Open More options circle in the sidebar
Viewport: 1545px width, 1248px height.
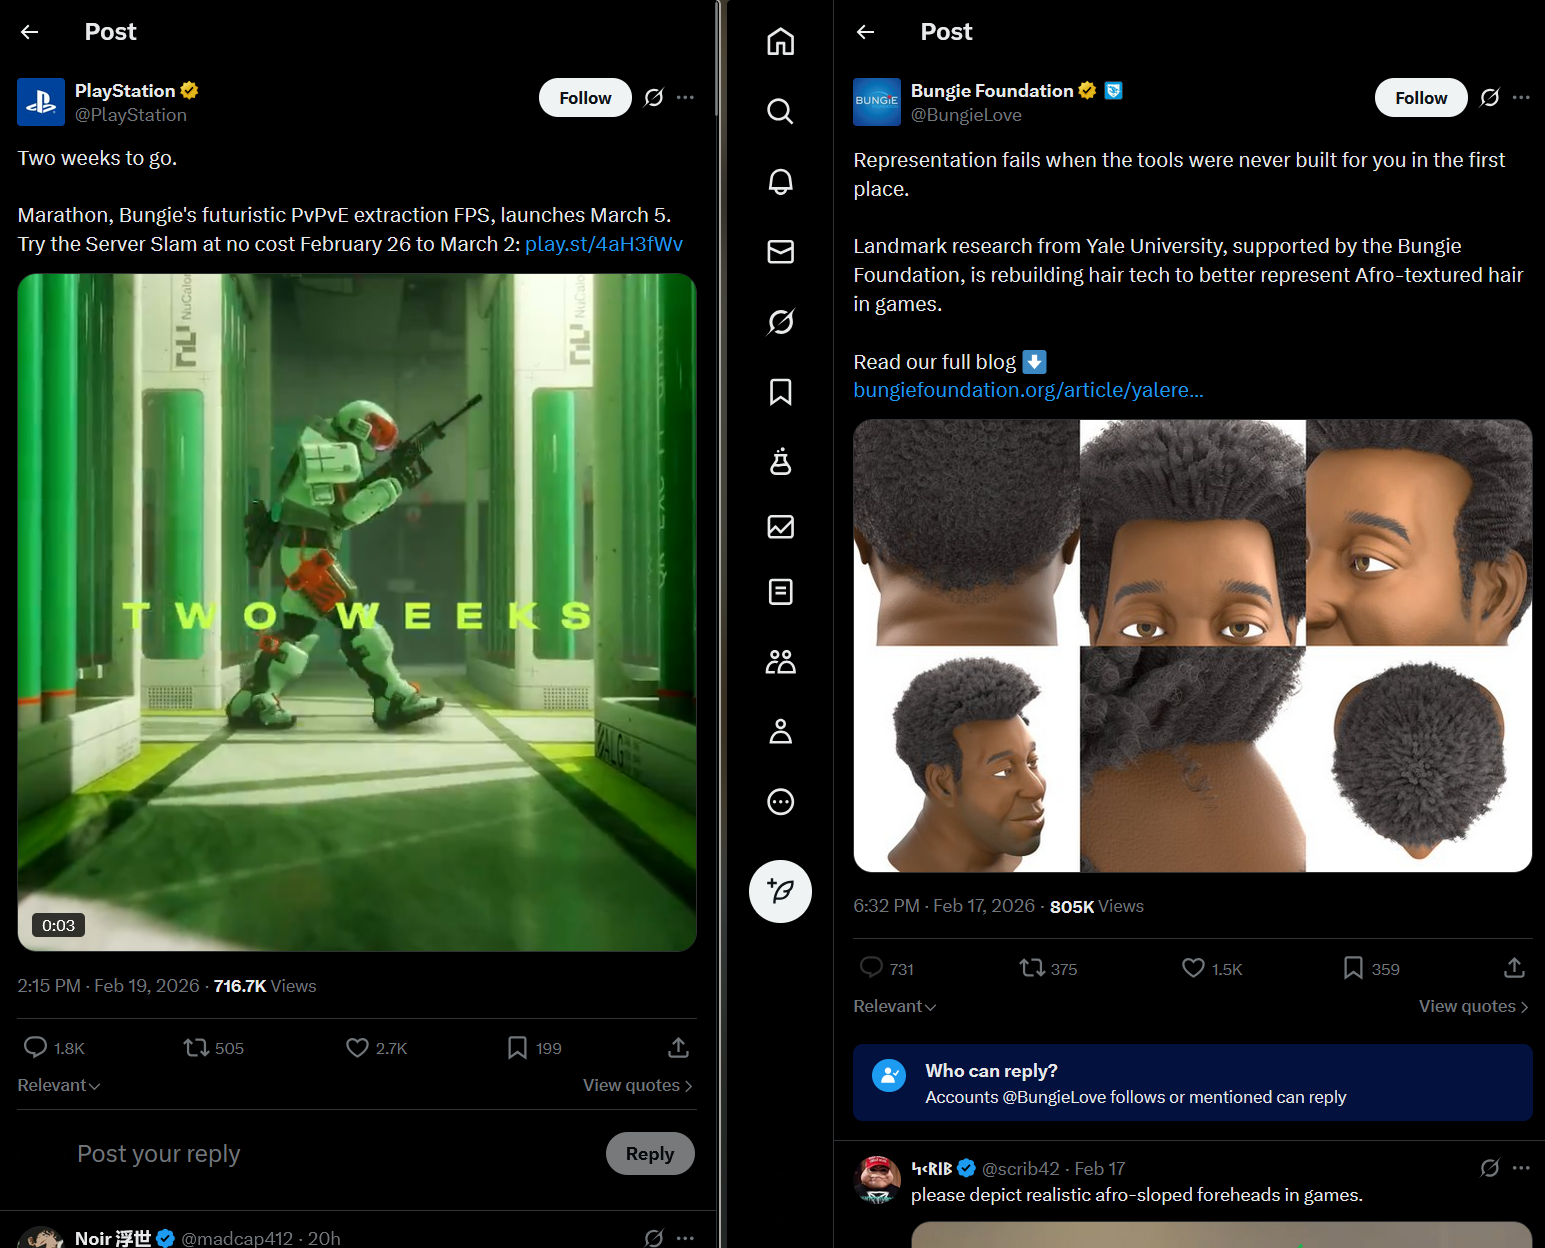781,802
